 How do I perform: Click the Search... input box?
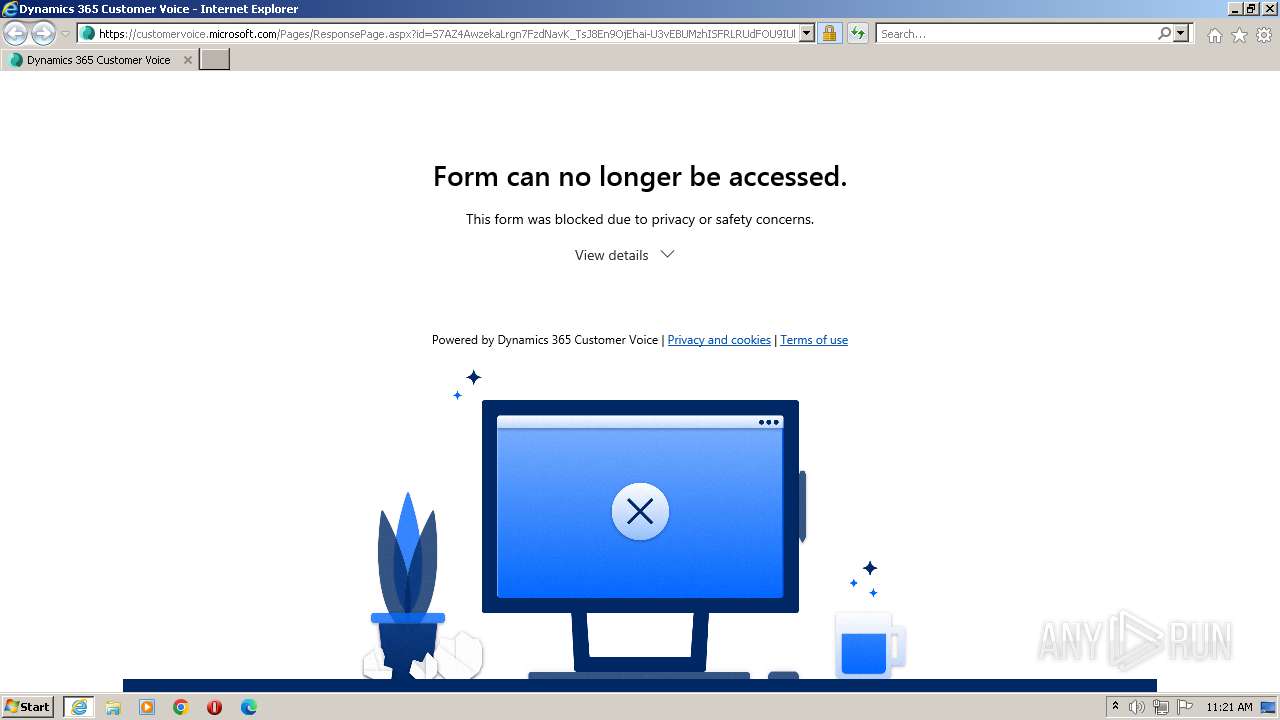pos(1016,34)
